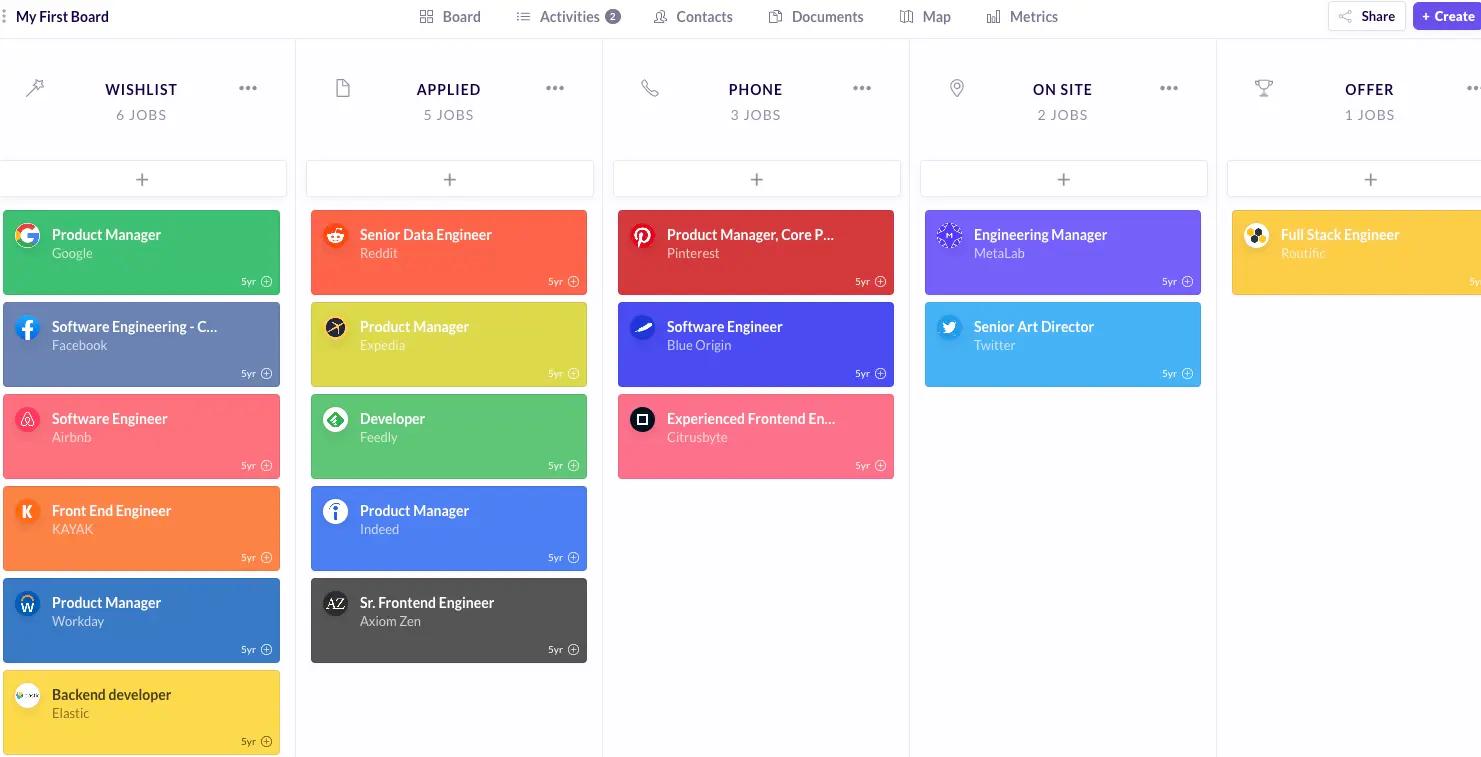Click the Share button
The image size is (1481, 757).
click(x=1366, y=16)
